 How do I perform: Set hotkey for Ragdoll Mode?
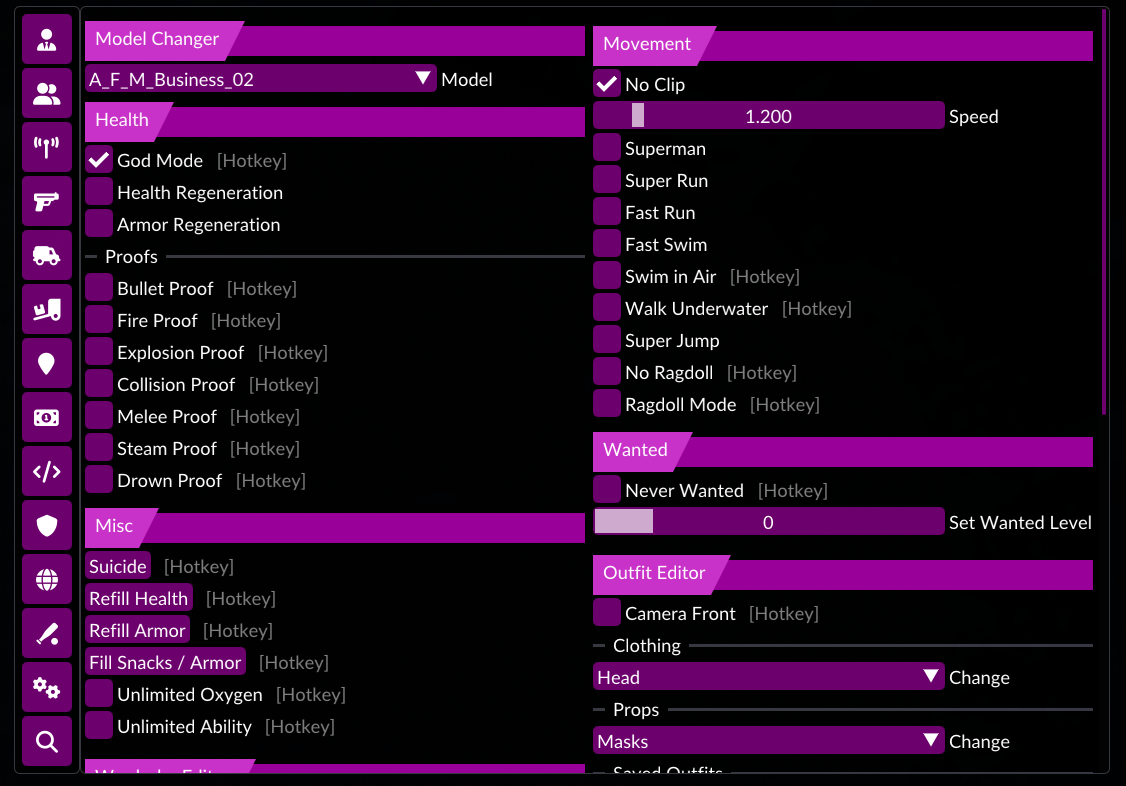click(x=785, y=404)
